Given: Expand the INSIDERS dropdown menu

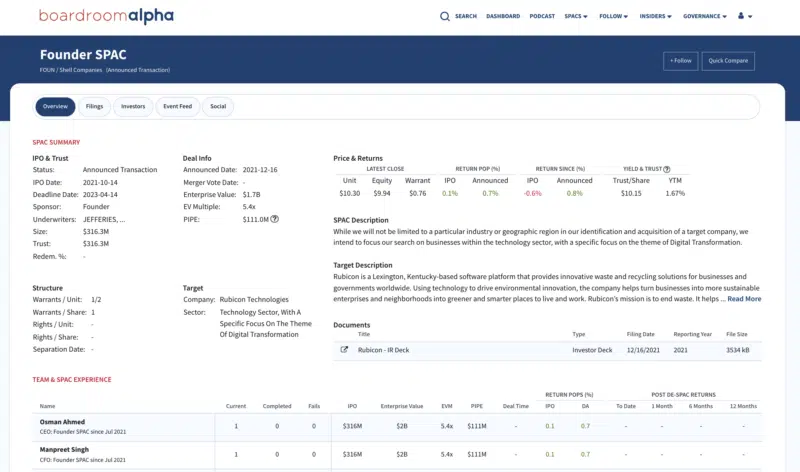Looking at the screenshot, I should [x=655, y=16].
